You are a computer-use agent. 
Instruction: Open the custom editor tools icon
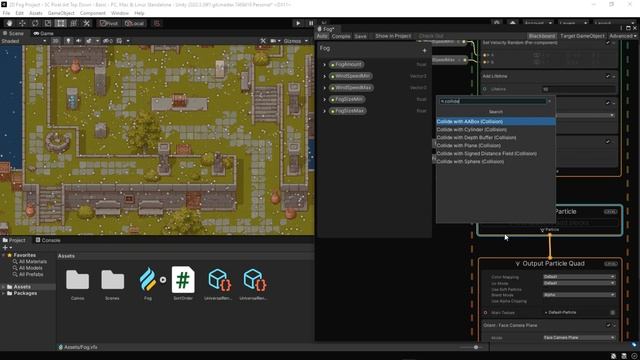[x=86, y=23]
